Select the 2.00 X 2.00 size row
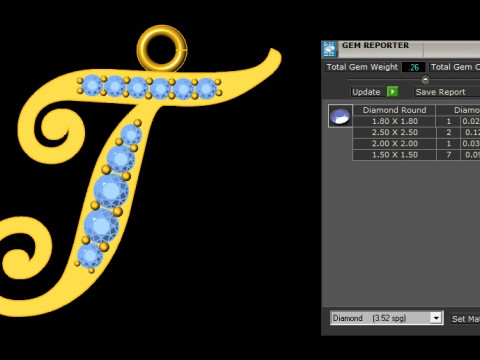This screenshot has width=480, height=360. (x=394, y=144)
